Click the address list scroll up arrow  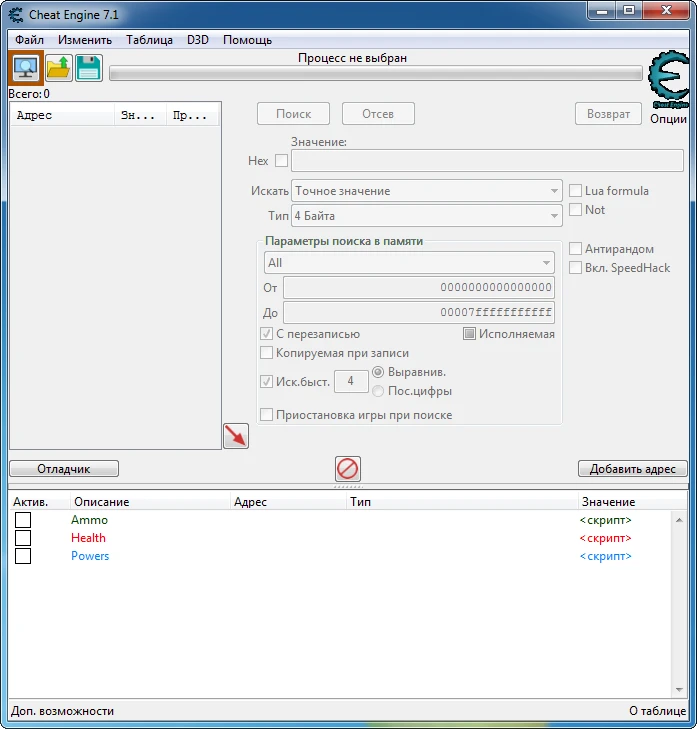[x=679, y=520]
